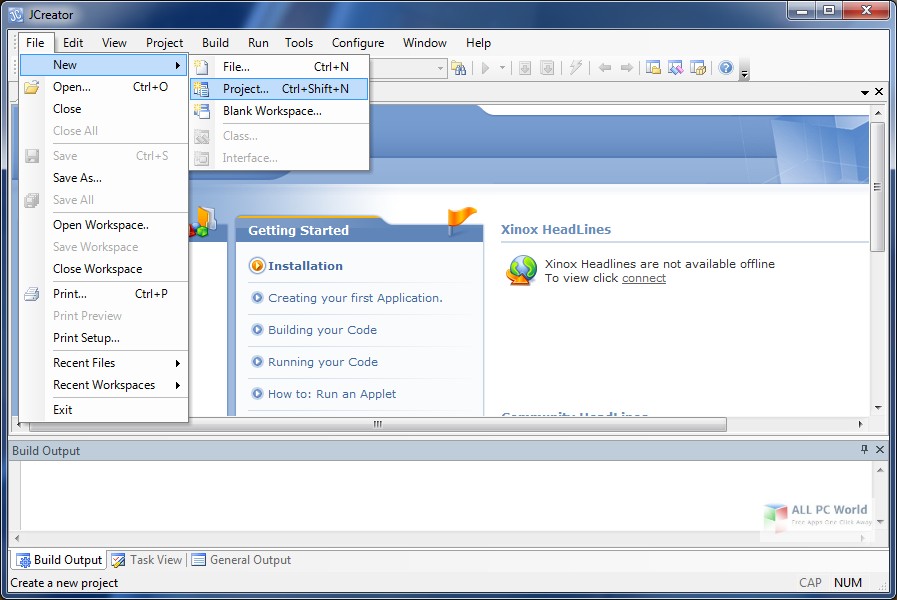Choose Project... in the New submenu
The width and height of the screenshot is (897, 600).
pyautogui.click(x=279, y=89)
